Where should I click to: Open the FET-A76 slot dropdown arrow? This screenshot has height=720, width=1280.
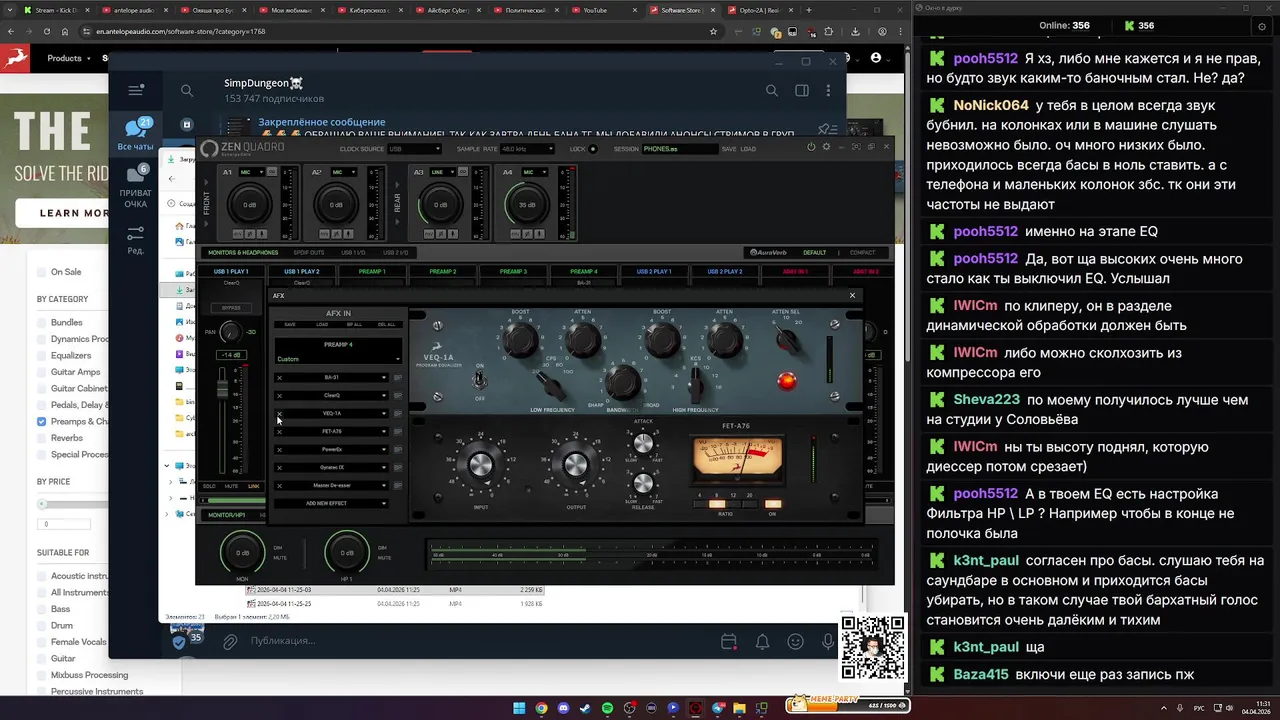[383, 432]
